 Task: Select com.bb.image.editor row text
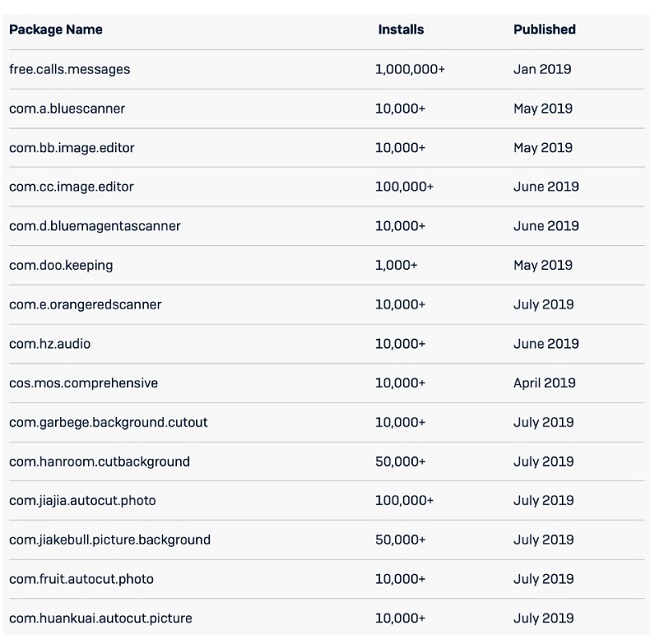coord(72,148)
